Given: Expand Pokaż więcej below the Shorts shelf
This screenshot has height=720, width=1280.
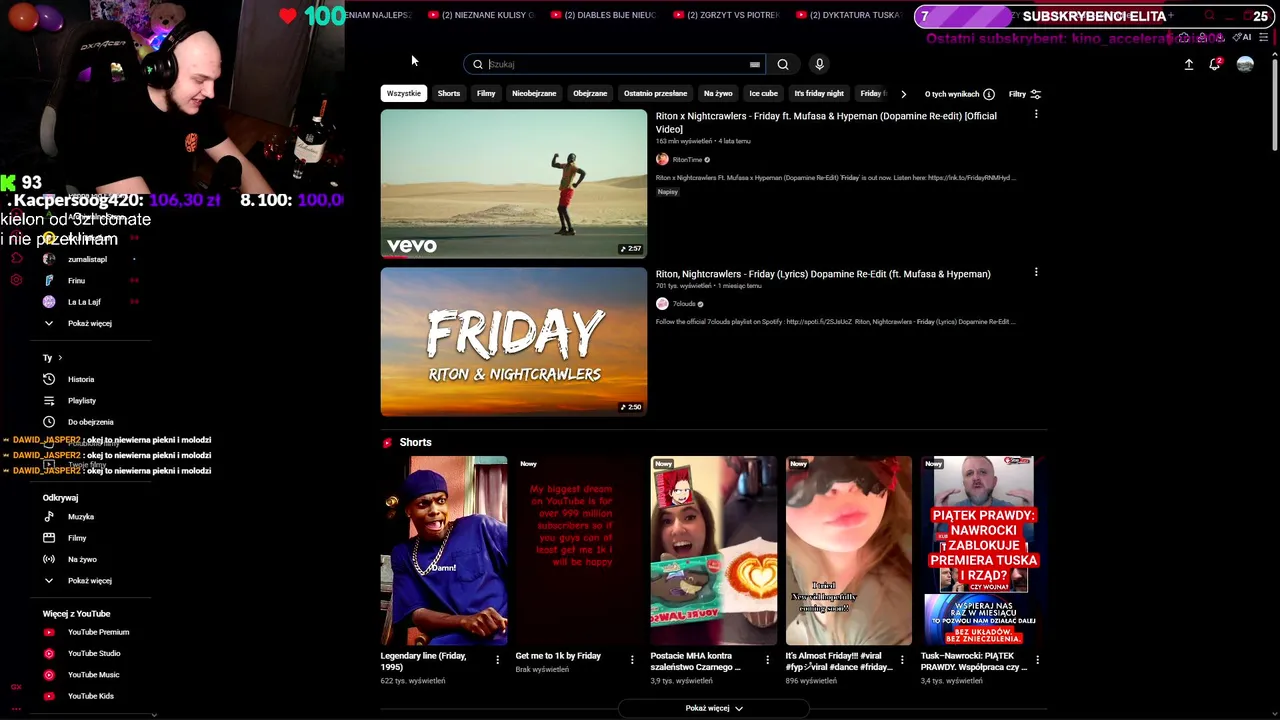Looking at the screenshot, I should coord(714,708).
